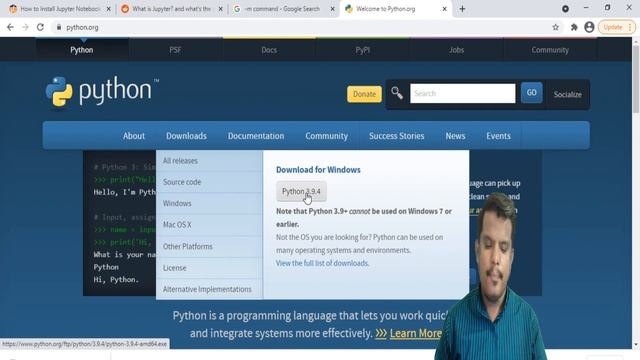
Task: Bookmark this page with the star icon
Action: [x=556, y=27]
